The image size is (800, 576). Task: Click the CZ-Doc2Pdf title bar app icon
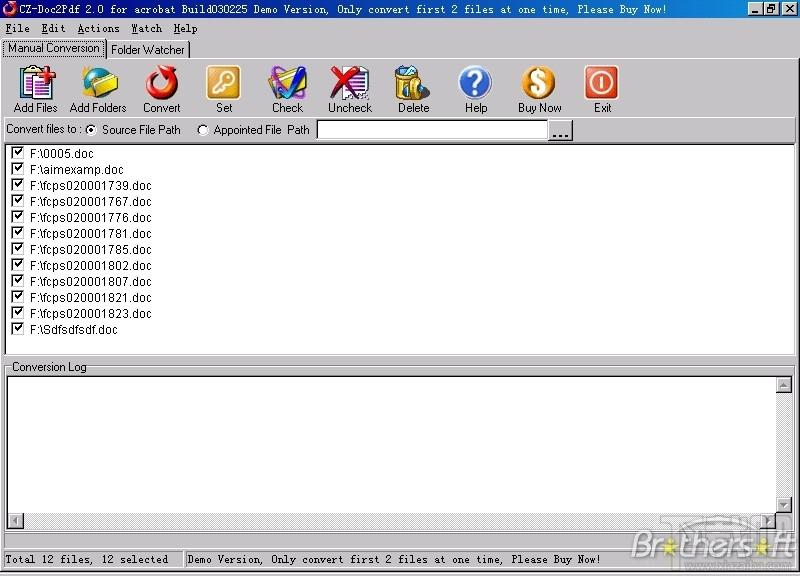[9, 9]
